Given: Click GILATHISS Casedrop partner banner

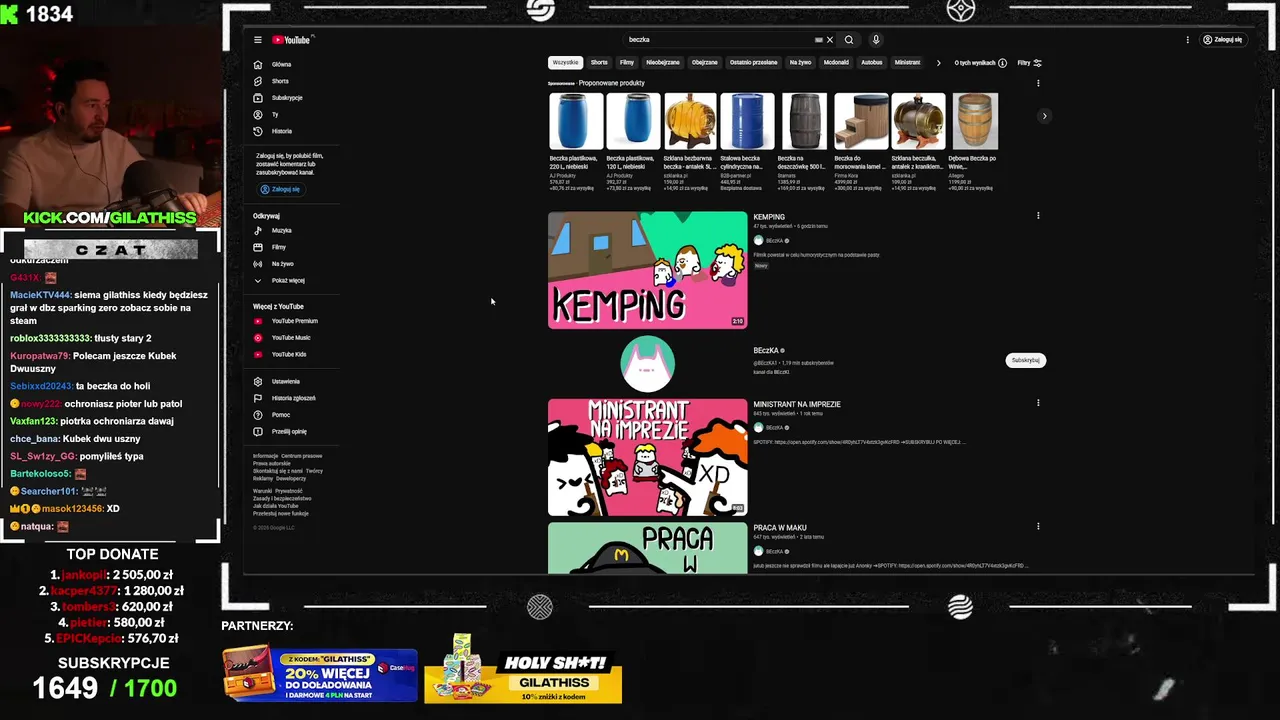Looking at the screenshot, I should pyautogui.click(x=320, y=675).
